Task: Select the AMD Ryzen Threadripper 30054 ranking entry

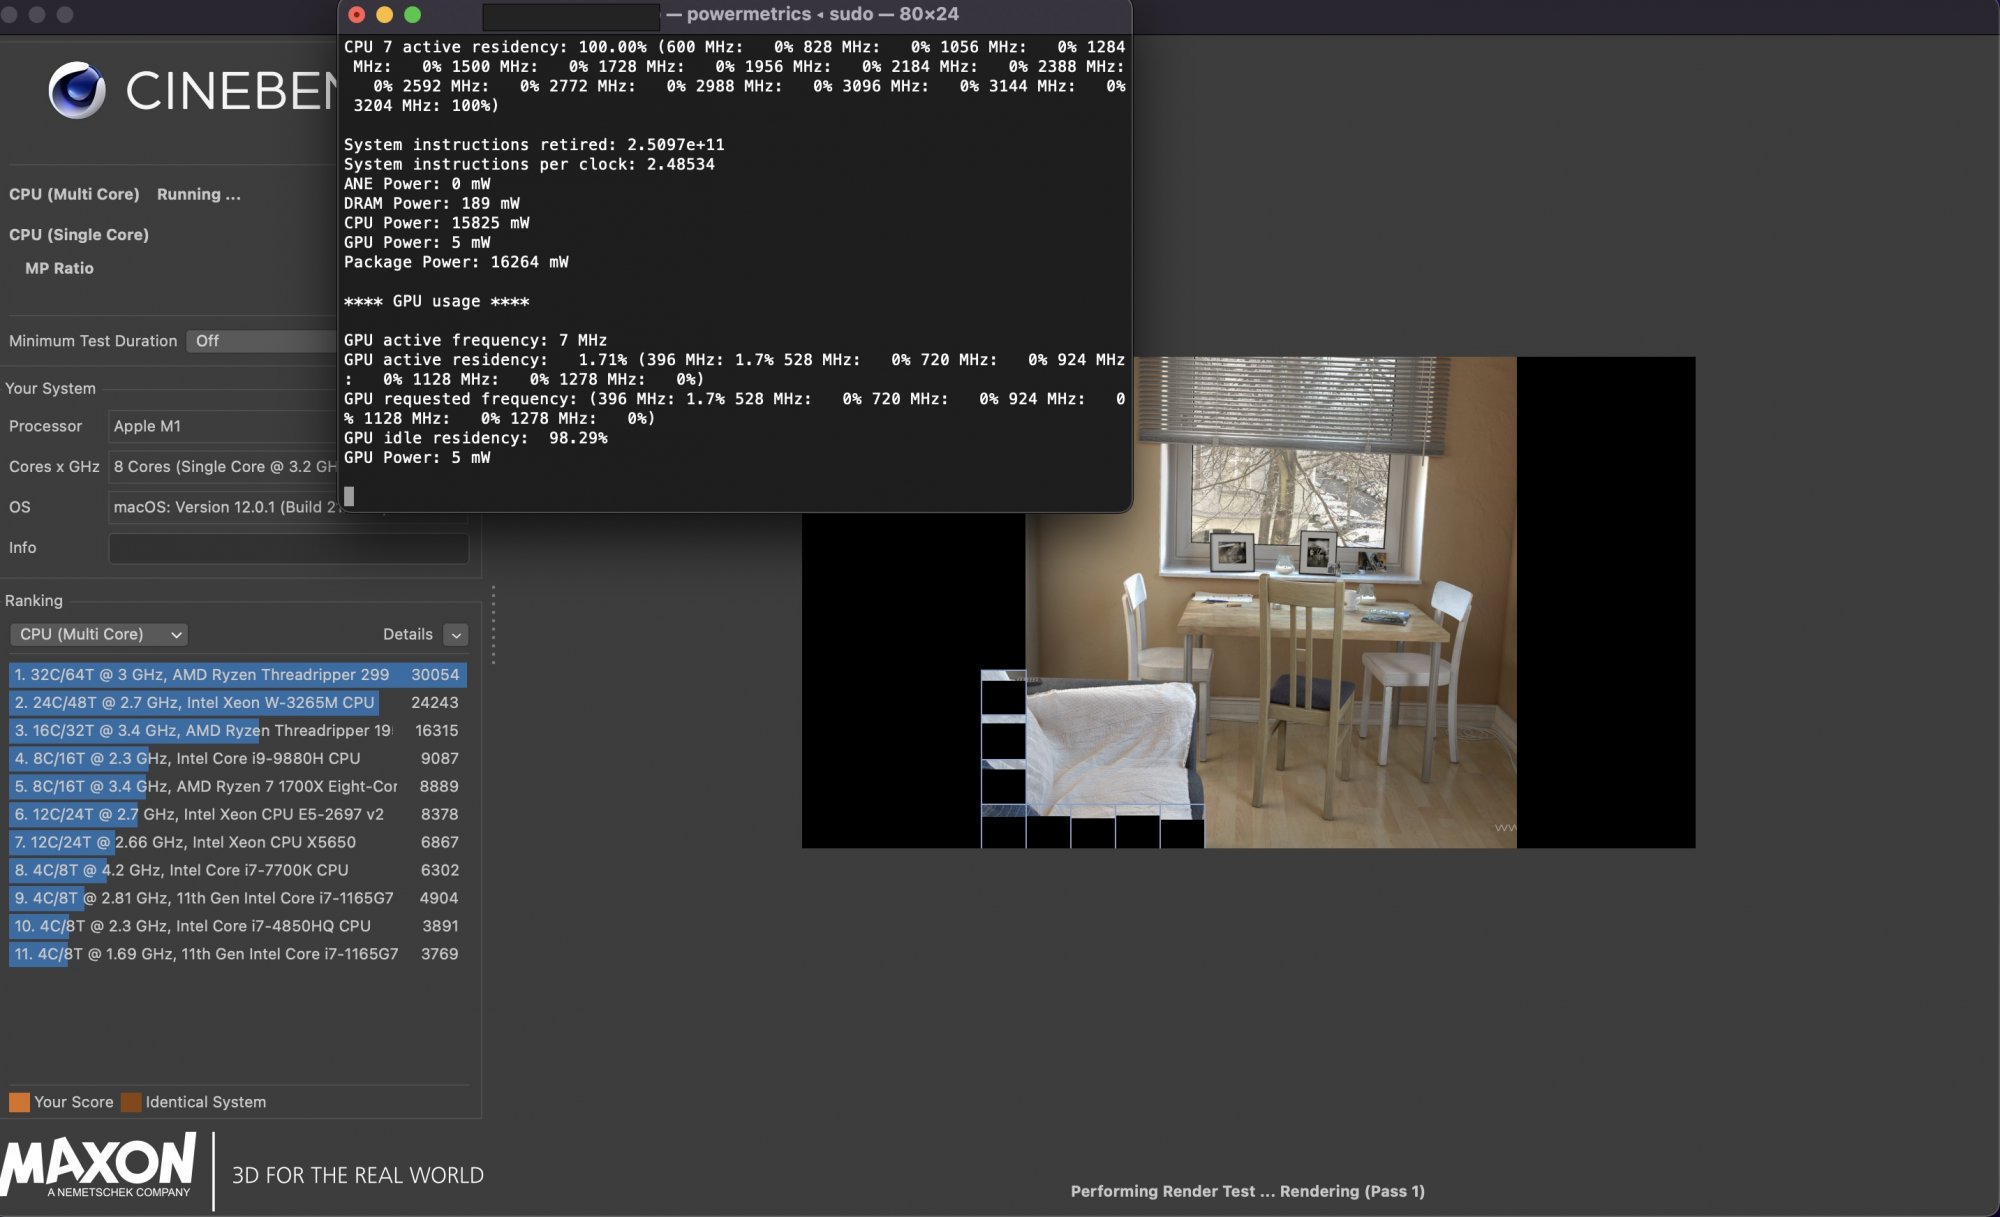Action: click(237, 675)
